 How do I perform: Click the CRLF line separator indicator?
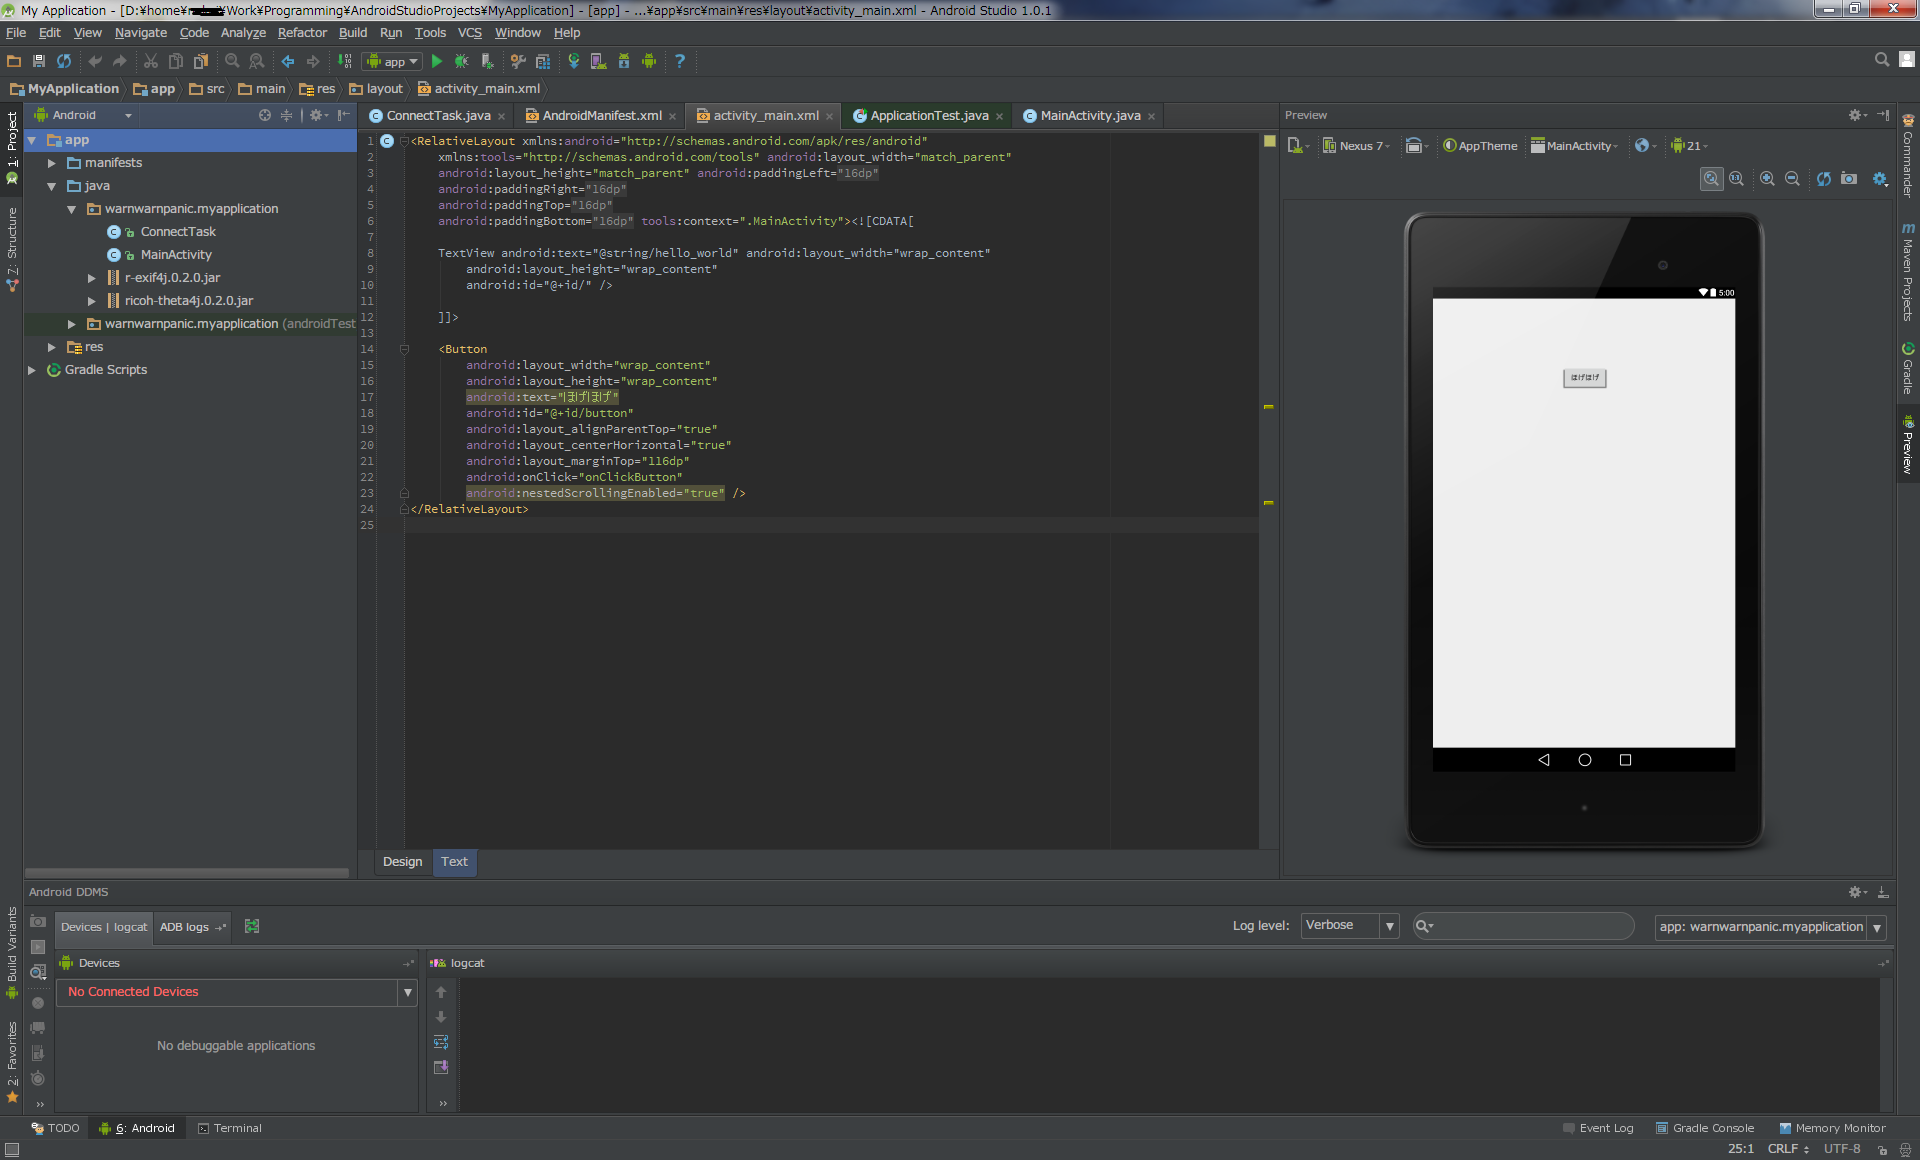tap(1787, 1149)
